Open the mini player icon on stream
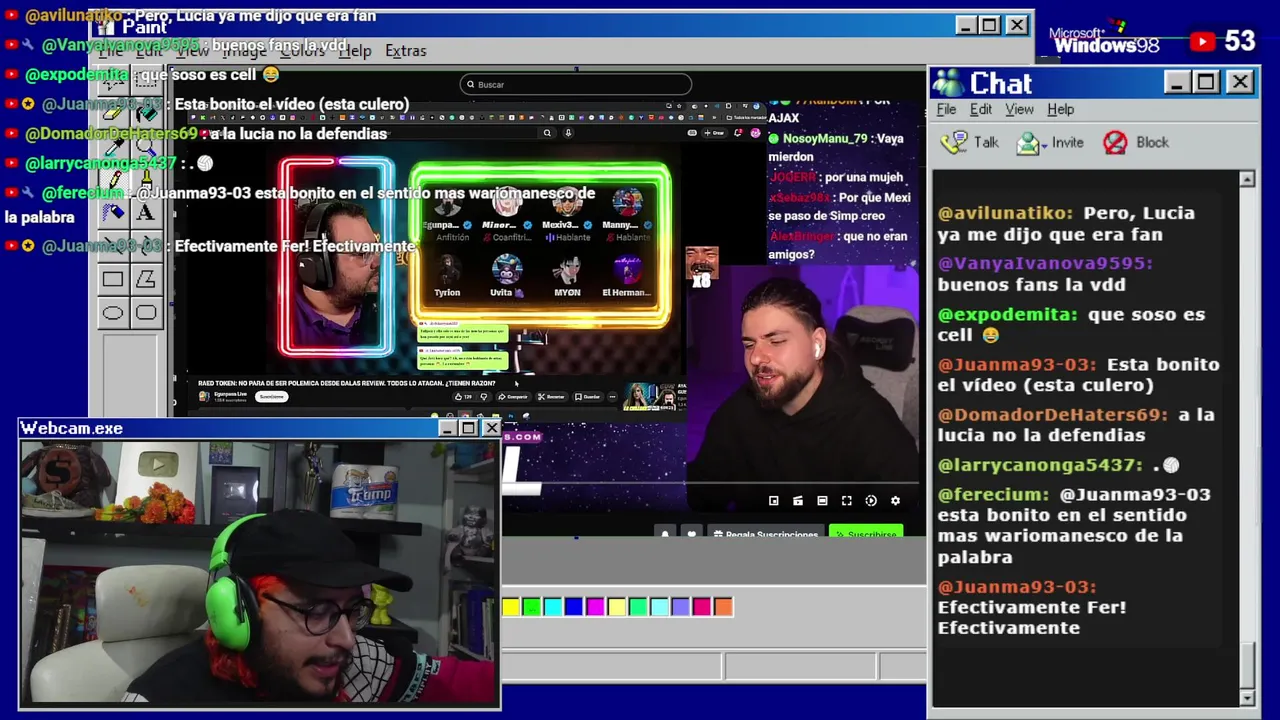 [x=773, y=500]
